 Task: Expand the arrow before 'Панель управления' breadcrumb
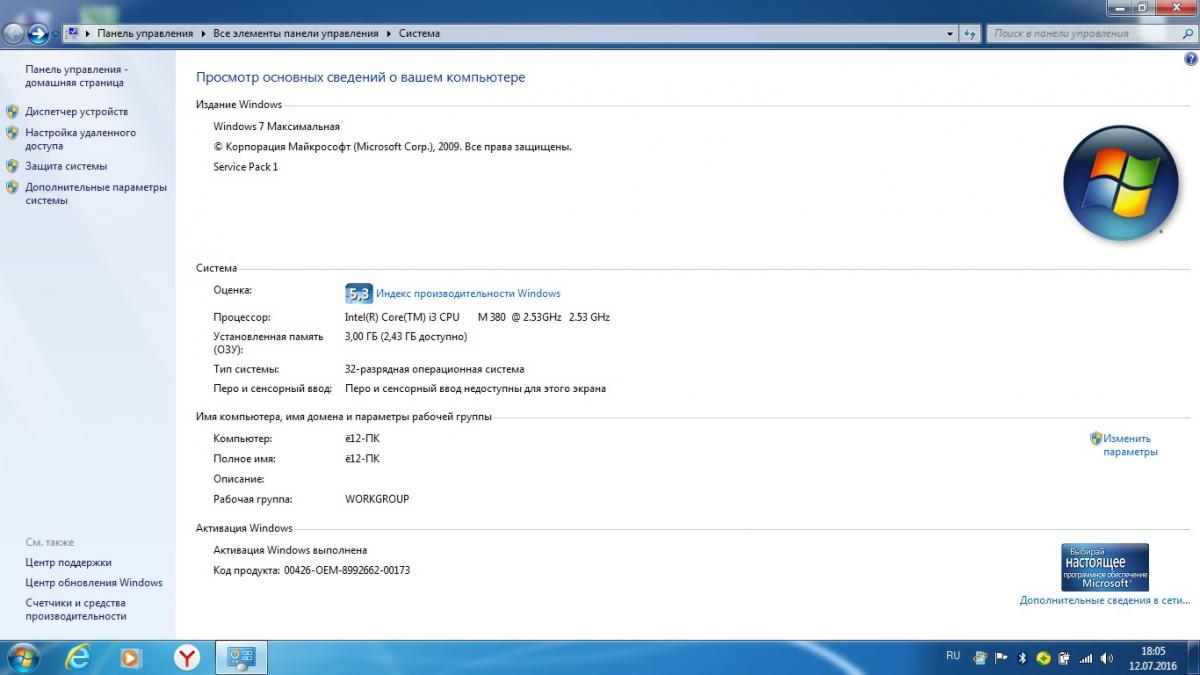88,33
